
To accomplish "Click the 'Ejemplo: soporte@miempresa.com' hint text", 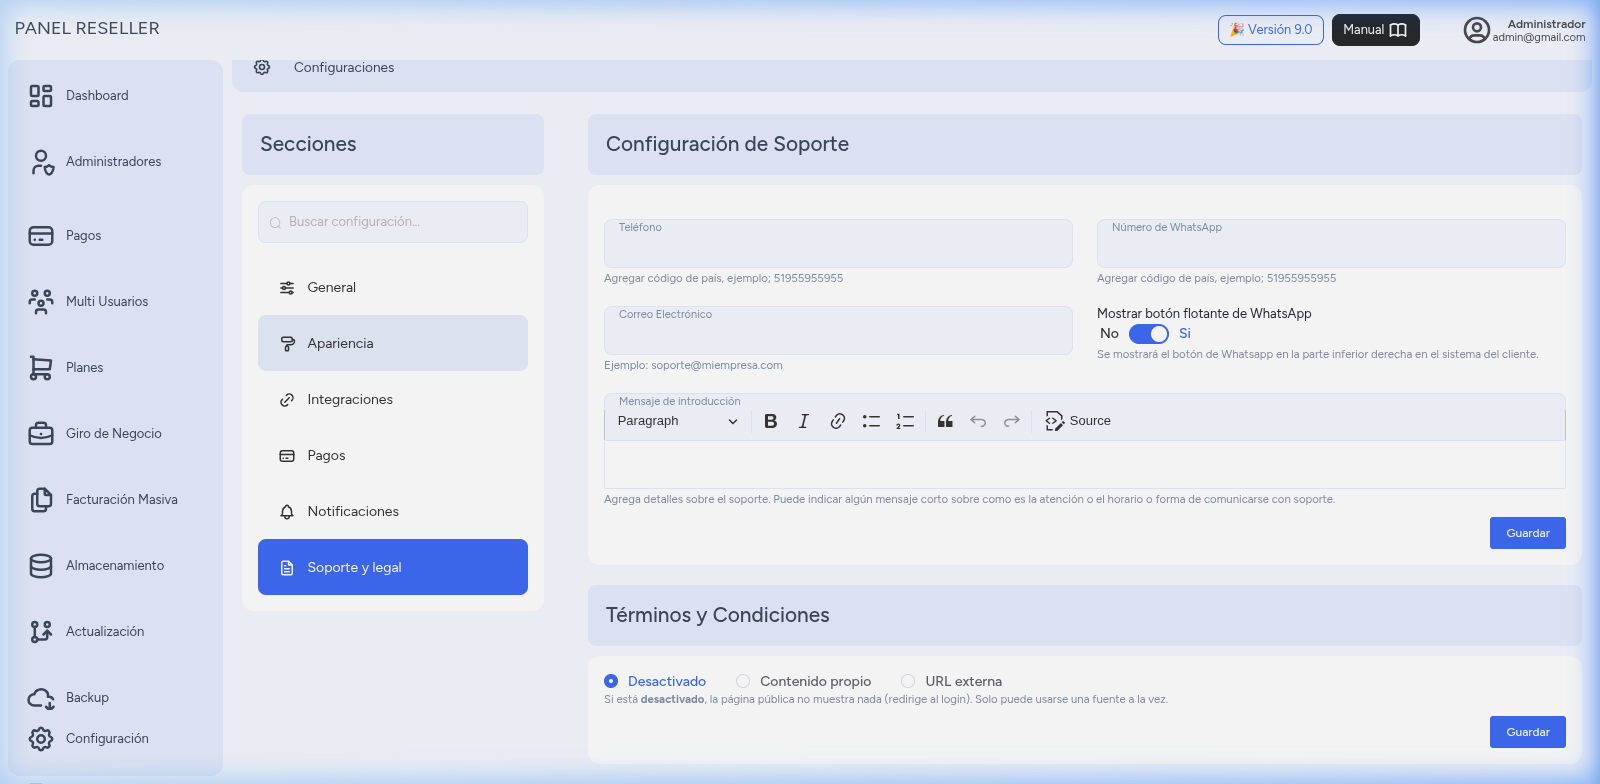I will [693, 365].
